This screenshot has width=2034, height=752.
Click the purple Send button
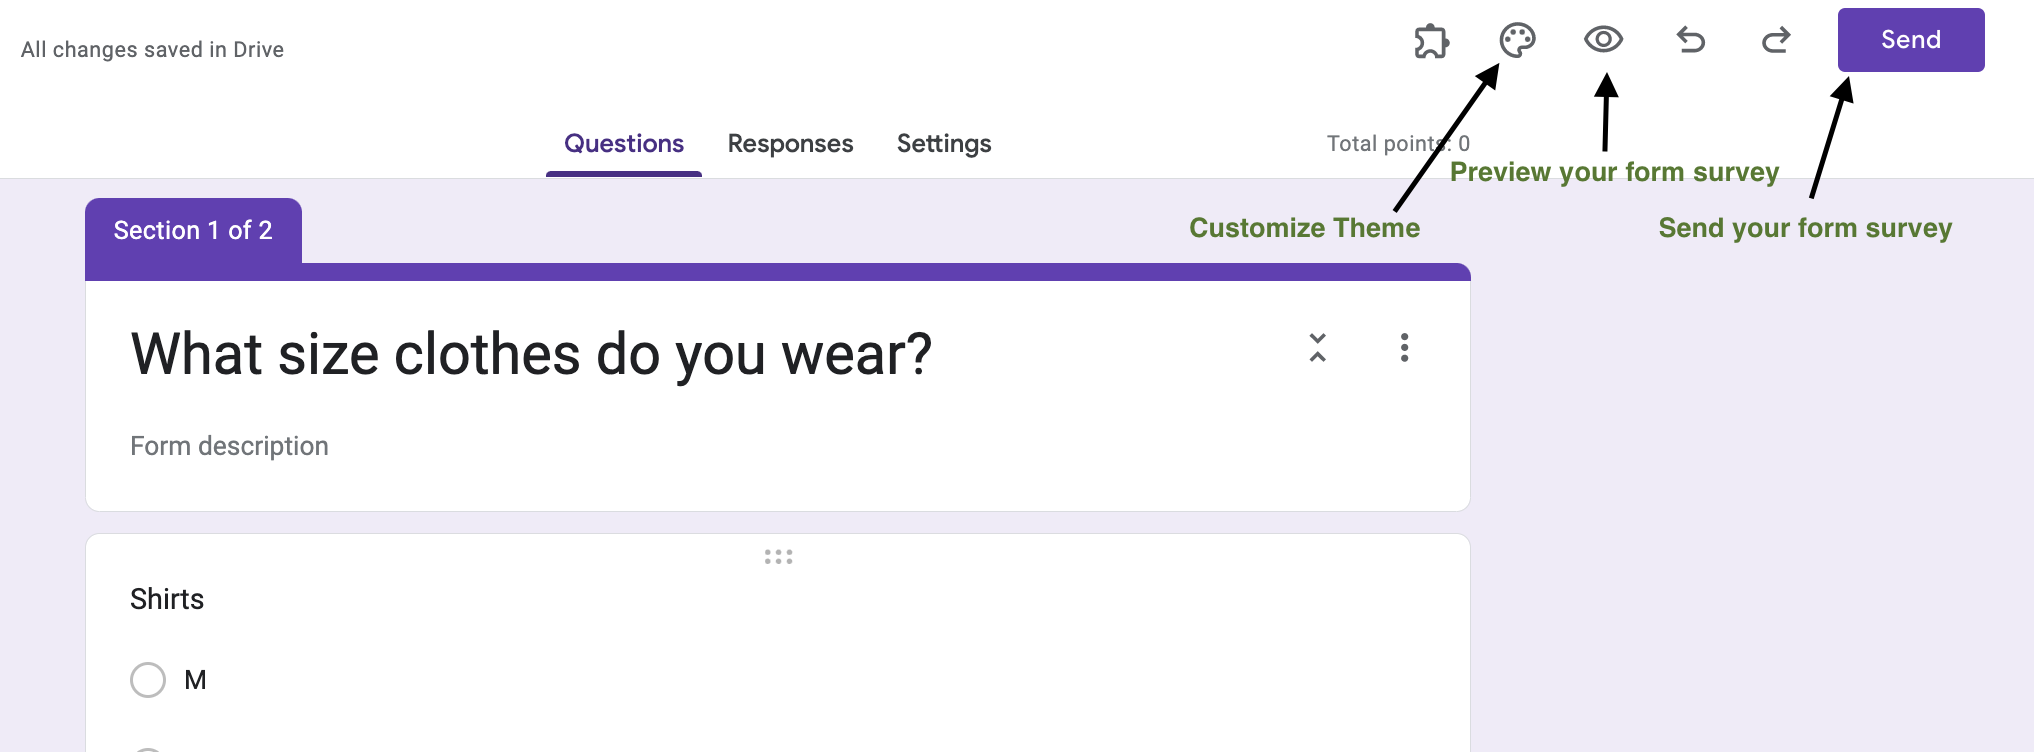[x=1910, y=40]
